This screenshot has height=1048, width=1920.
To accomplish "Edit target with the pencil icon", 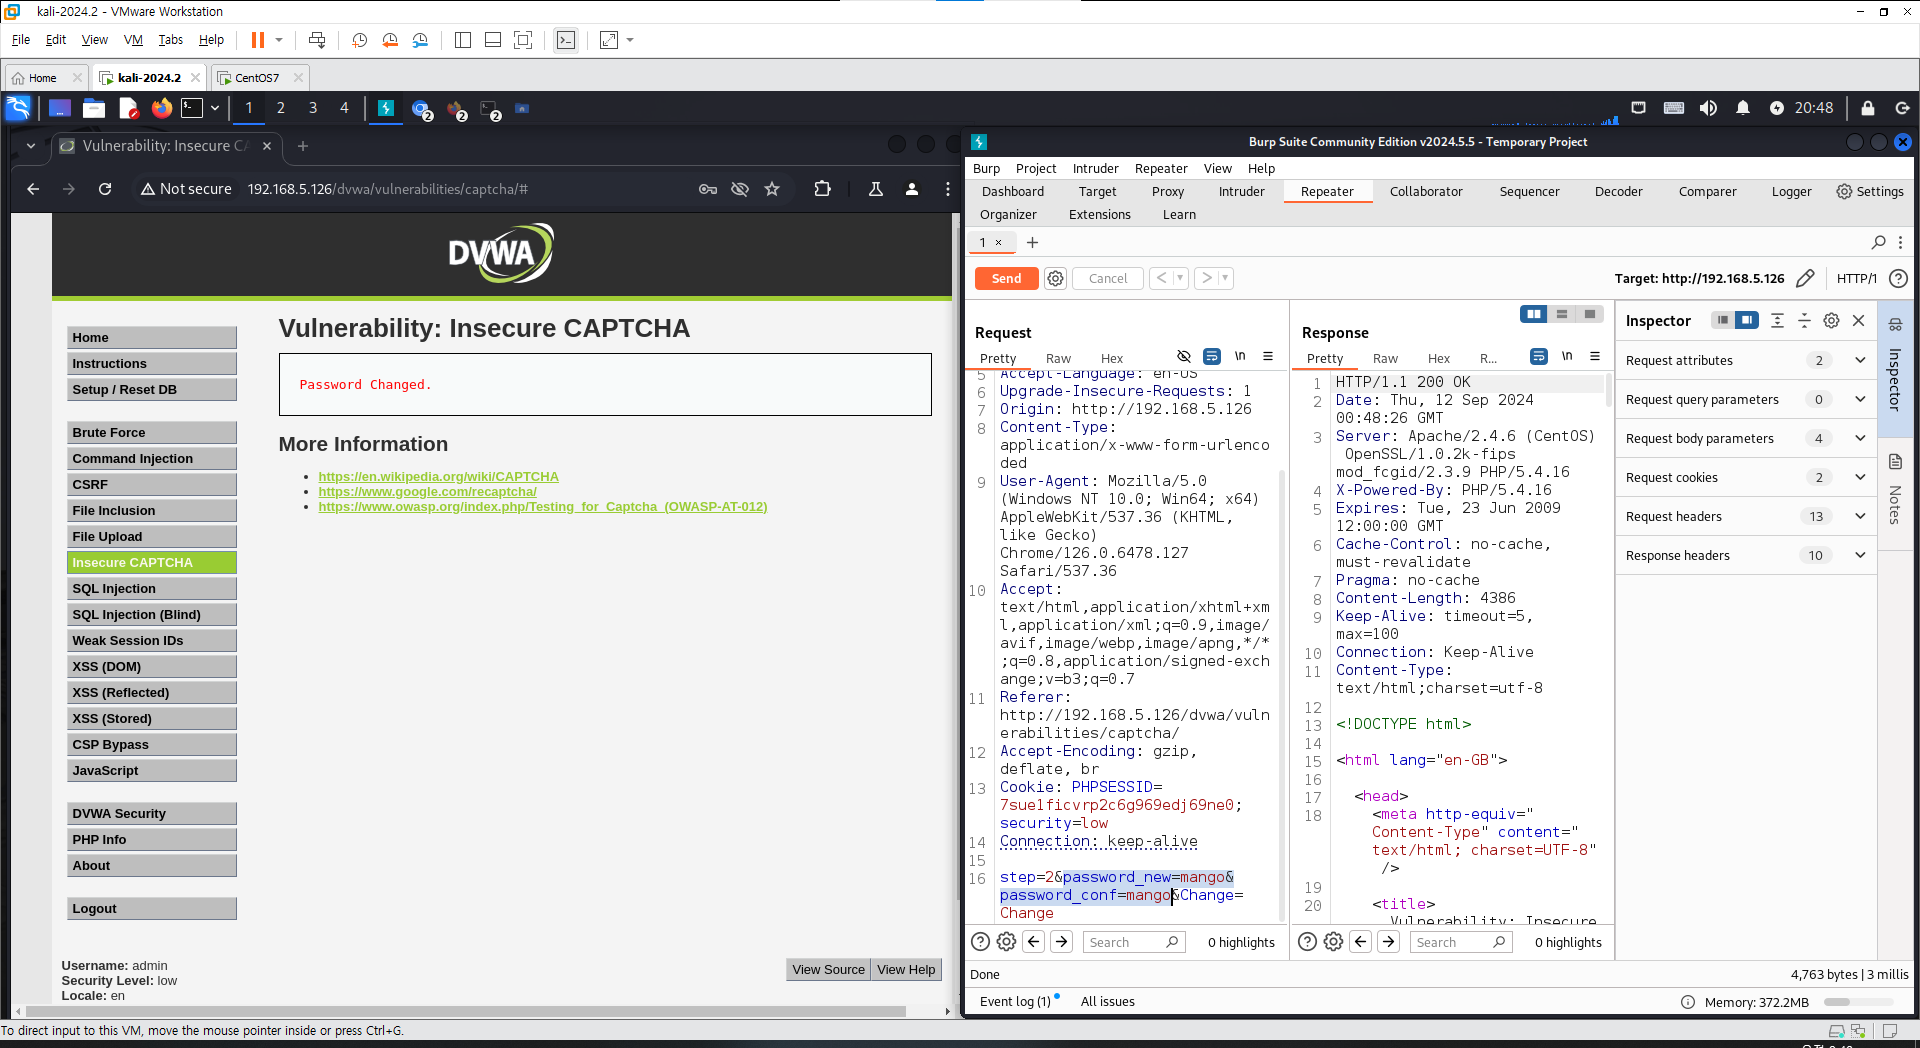I will (x=1805, y=278).
